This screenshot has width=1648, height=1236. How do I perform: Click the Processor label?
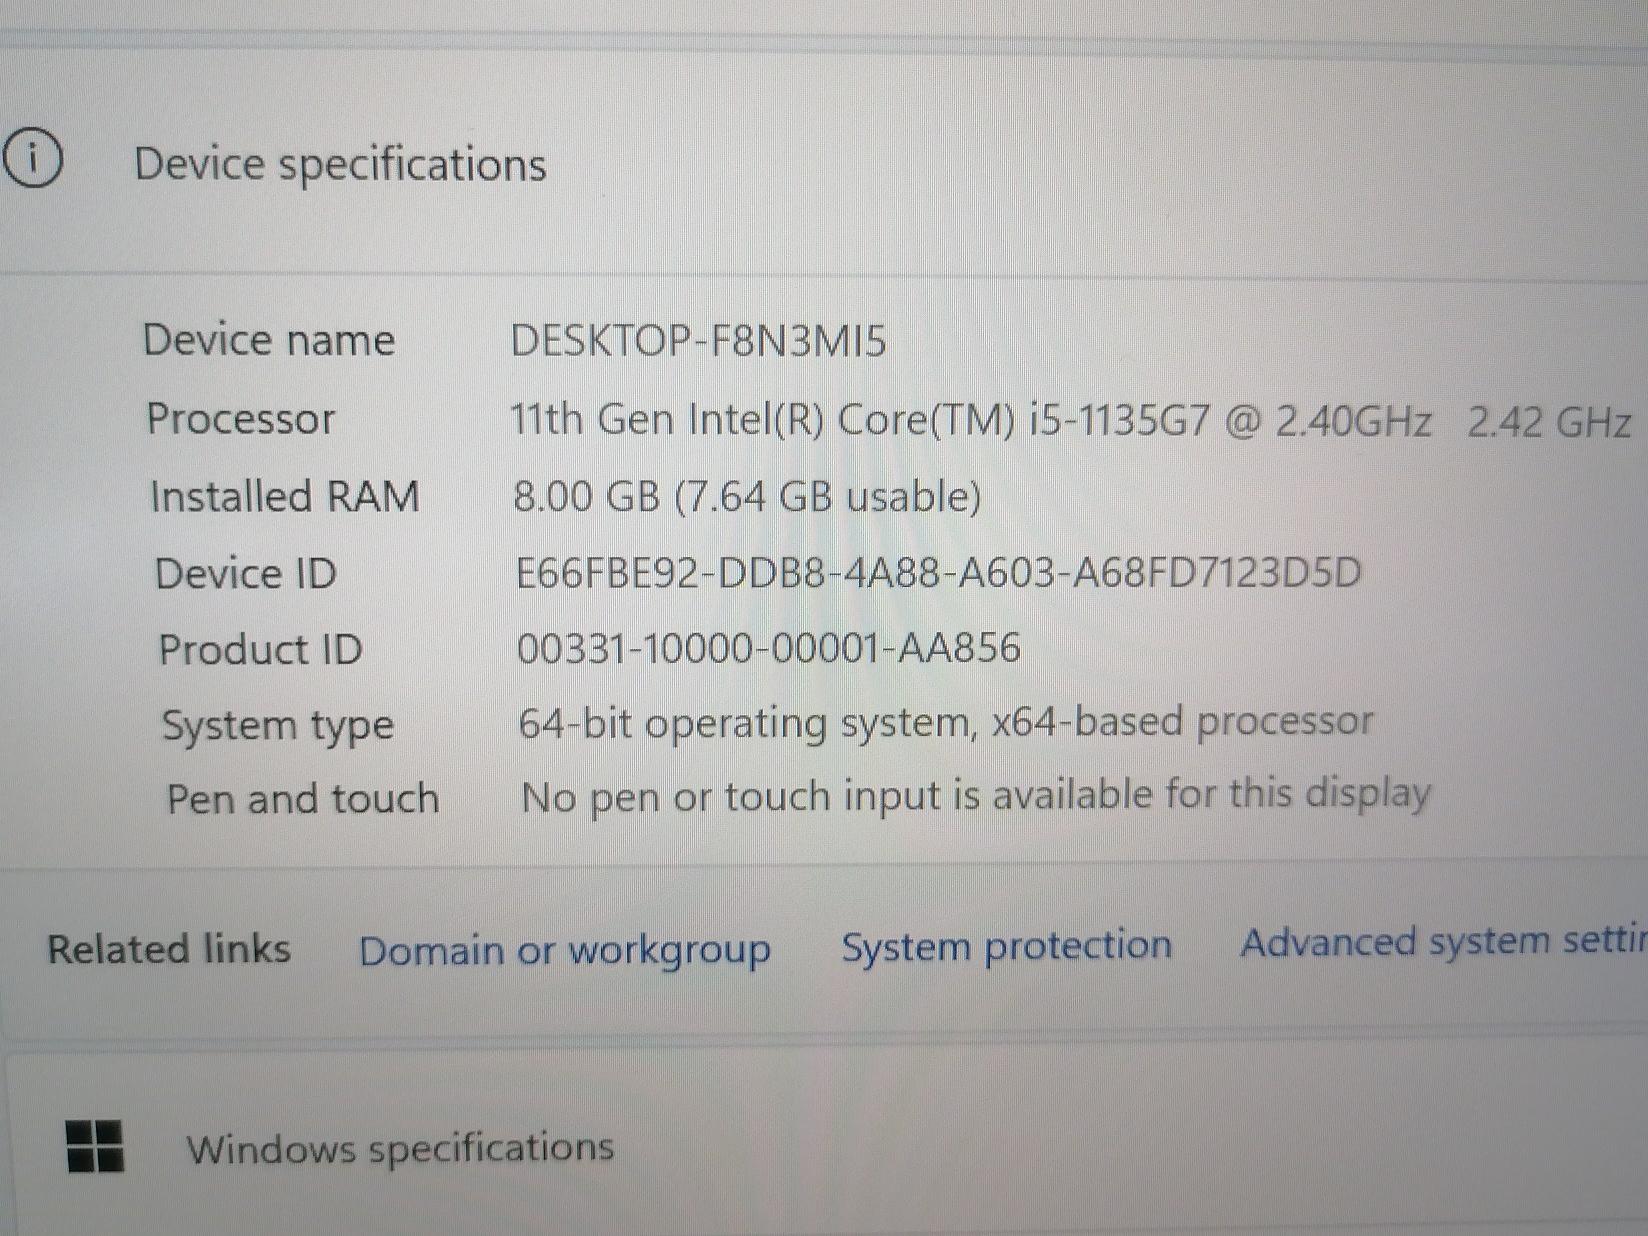pyautogui.click(x=241, y=418)
